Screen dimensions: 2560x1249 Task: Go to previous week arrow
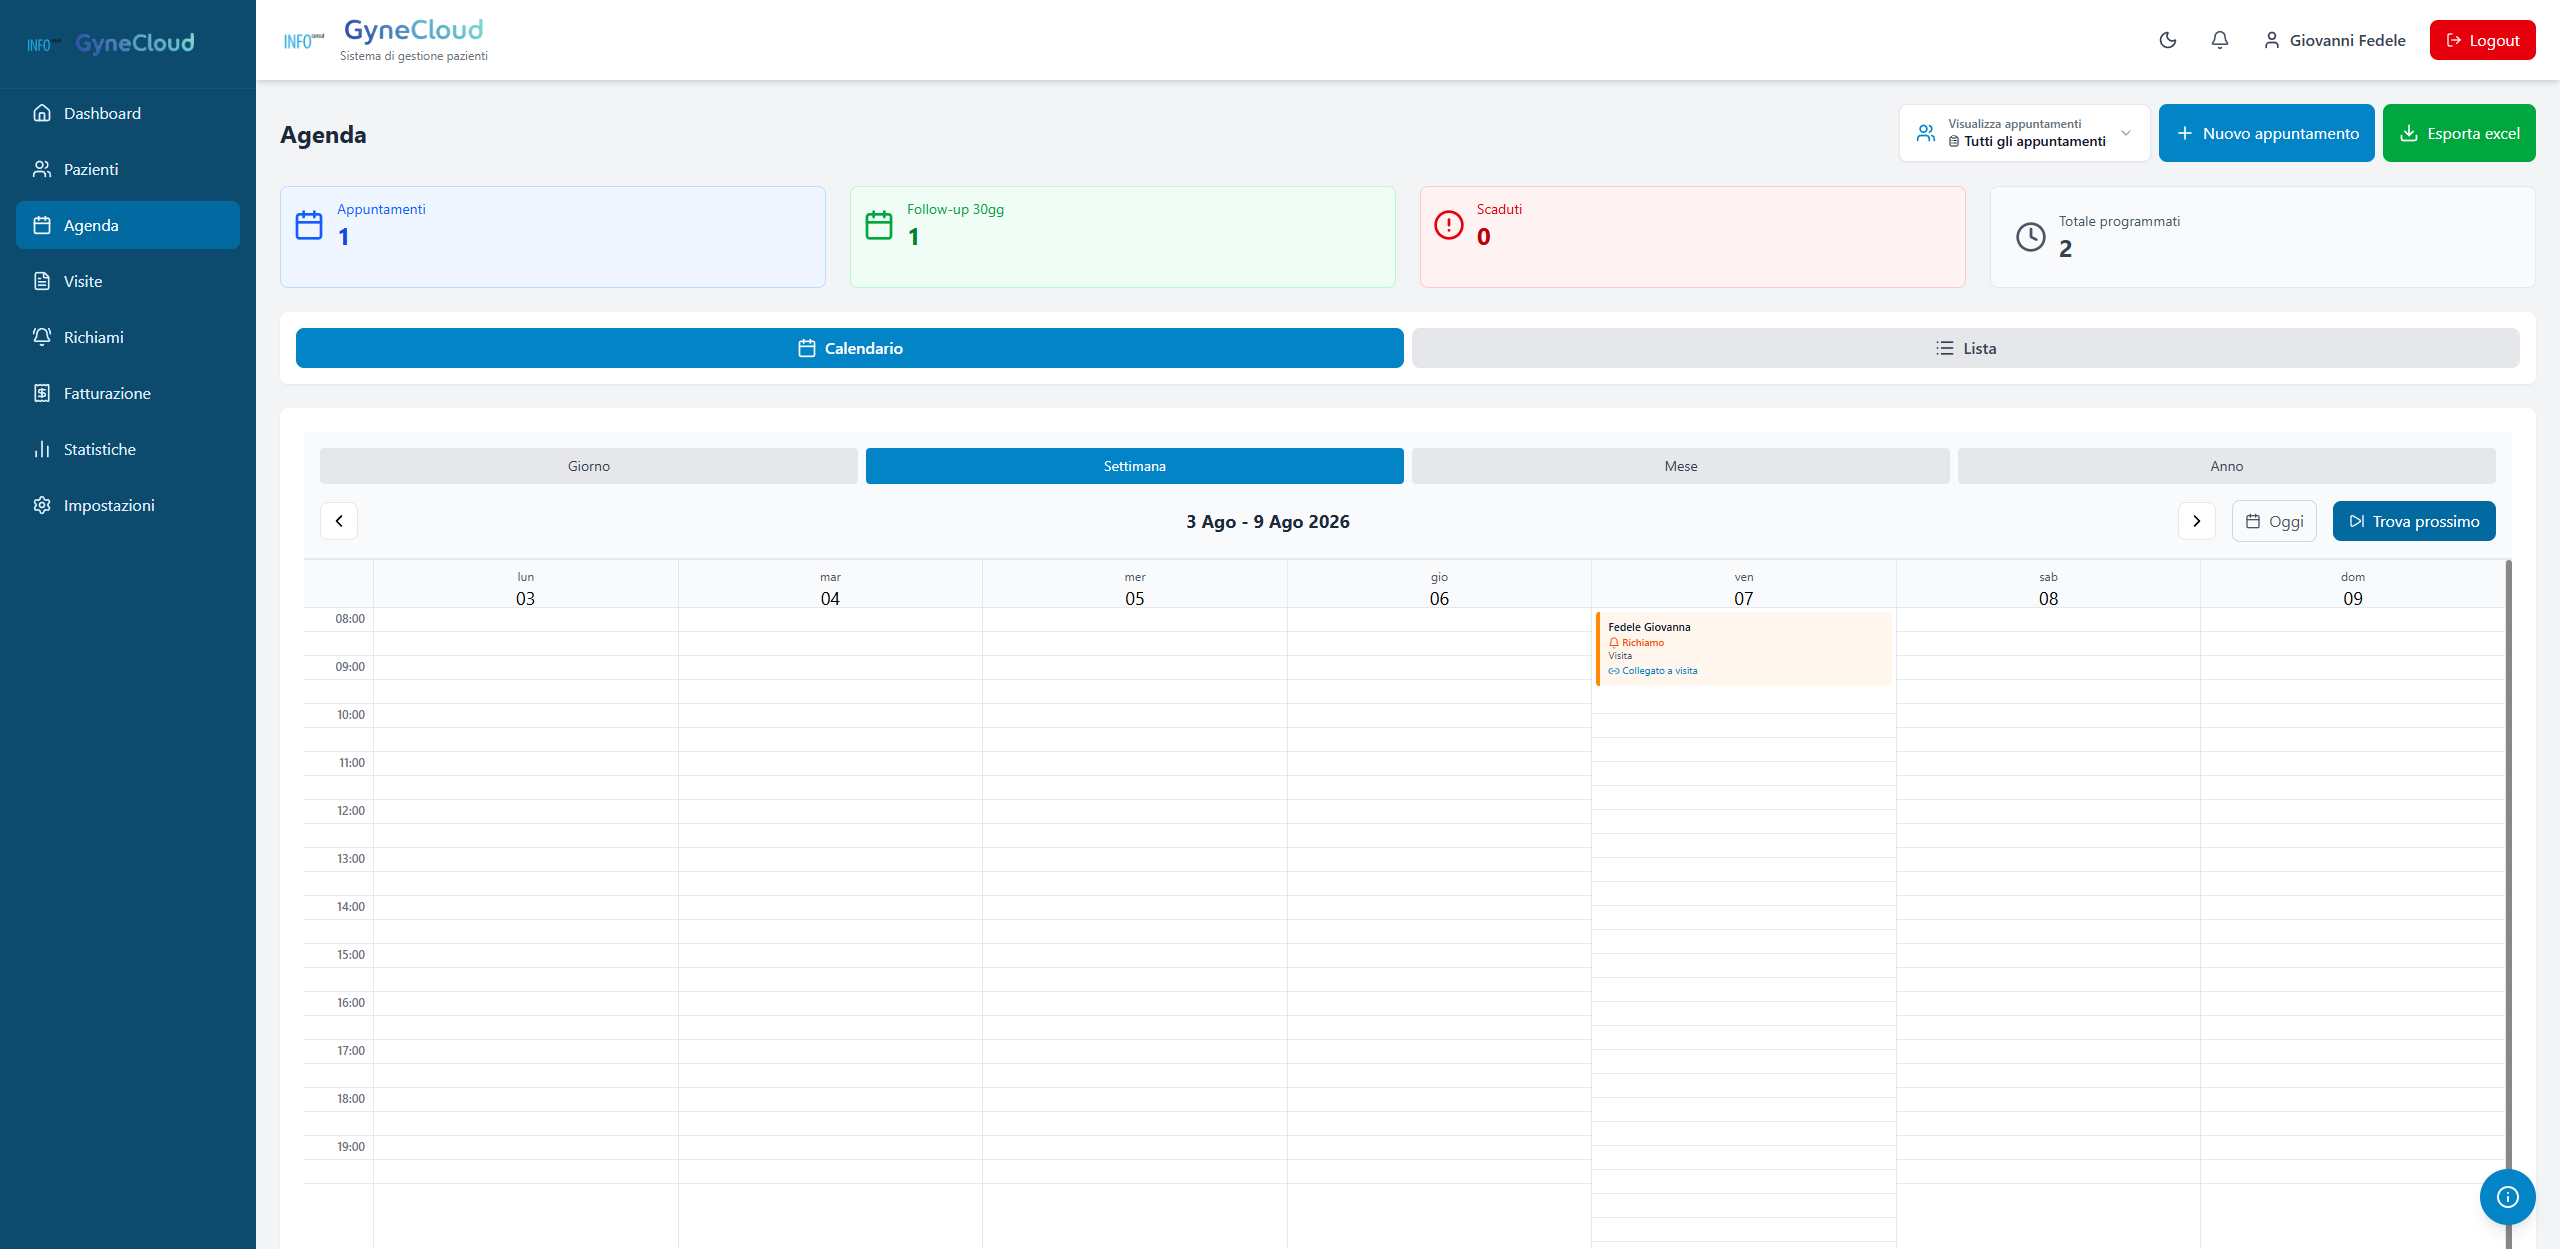click(339, 521)
